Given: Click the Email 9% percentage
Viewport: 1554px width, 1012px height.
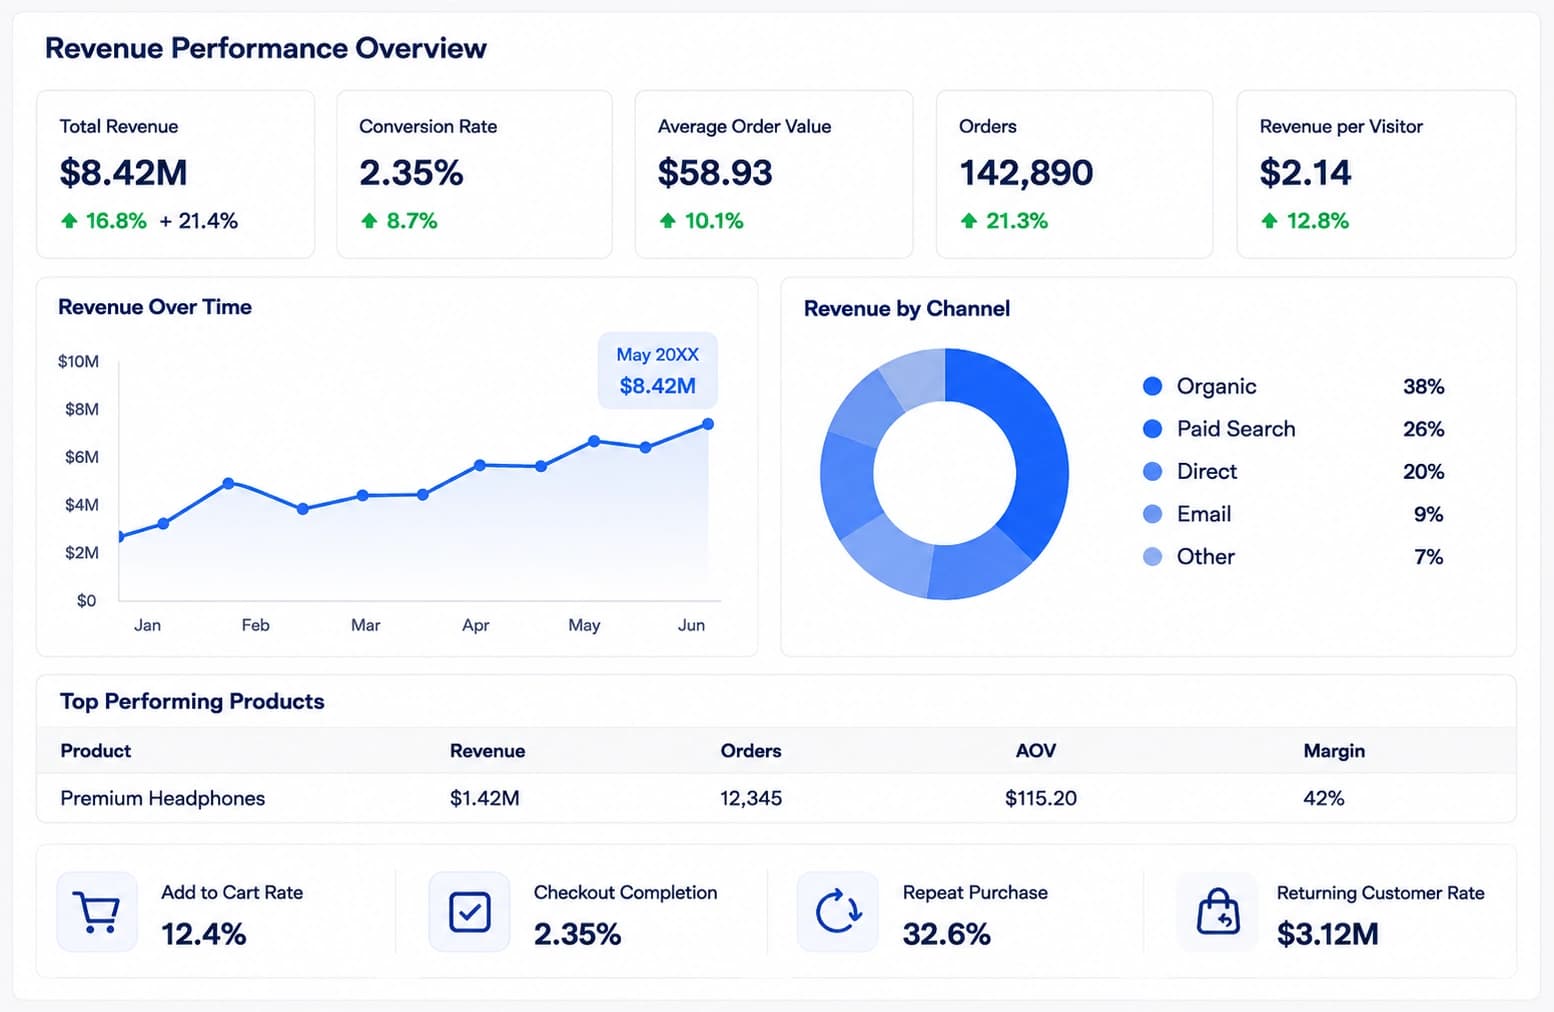Looking at the screenshot, I should point(1428,514).
